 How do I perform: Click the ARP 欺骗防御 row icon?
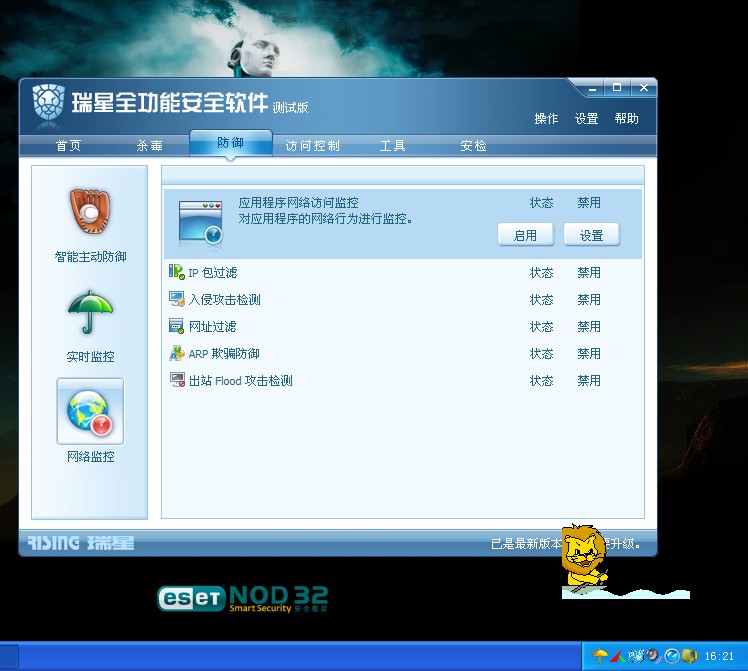click(x=177, y=353)
